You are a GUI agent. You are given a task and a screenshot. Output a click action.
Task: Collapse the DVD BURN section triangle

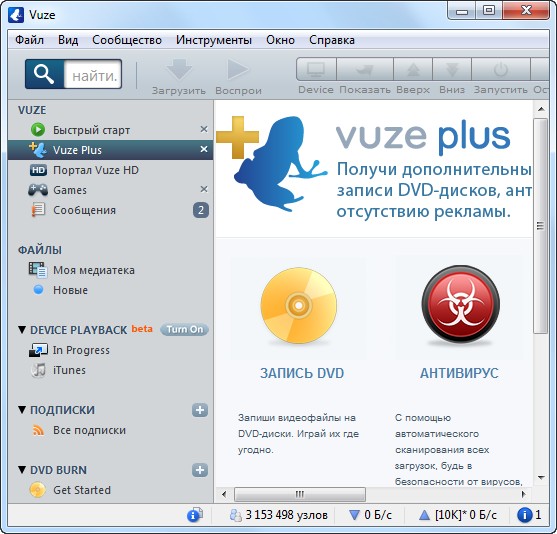[22, 470]
